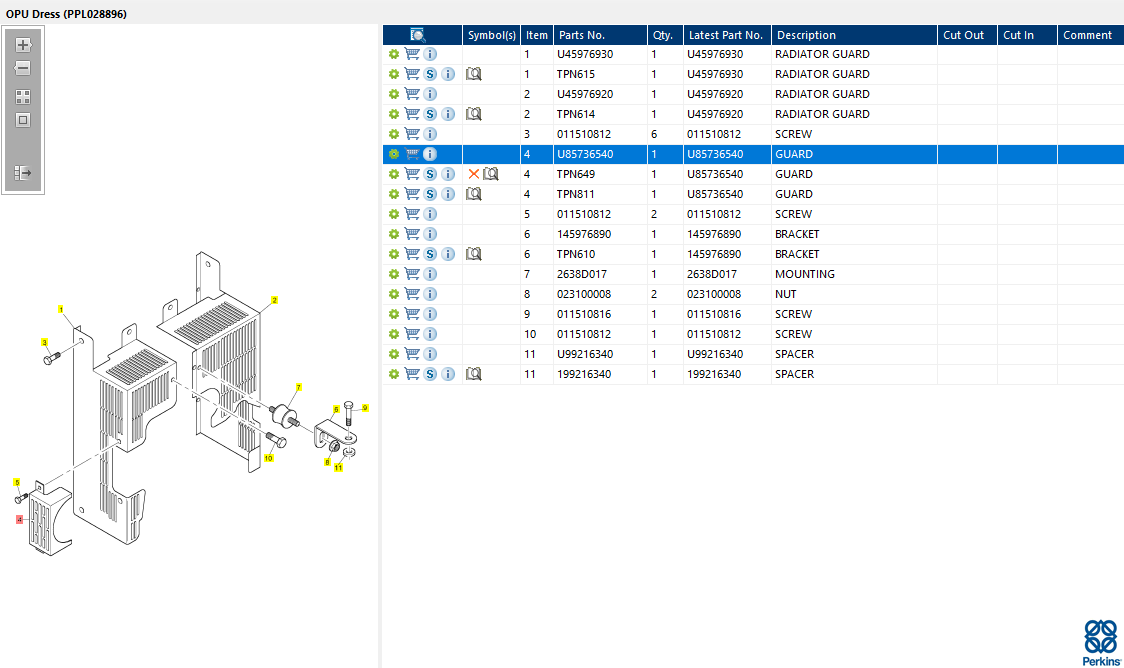Viewport: 1124px width, 668px height.
Task: Open info for nut 023100008
Action: pos(430,295)
